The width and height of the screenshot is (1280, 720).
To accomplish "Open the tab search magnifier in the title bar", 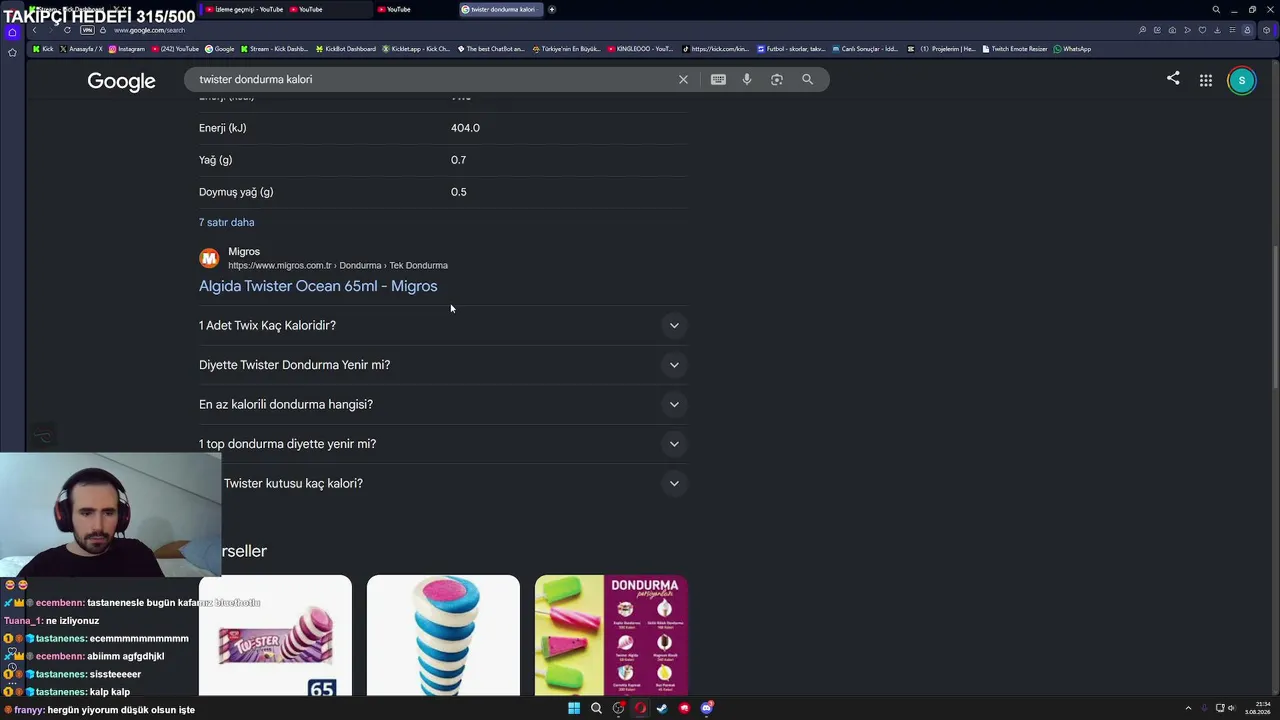I will tap(1216, 9).
